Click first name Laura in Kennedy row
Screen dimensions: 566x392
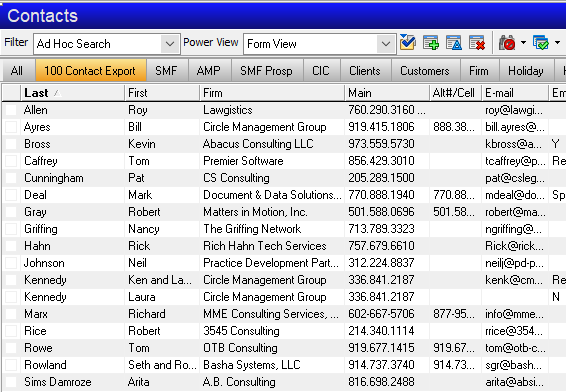pos(142,297)
